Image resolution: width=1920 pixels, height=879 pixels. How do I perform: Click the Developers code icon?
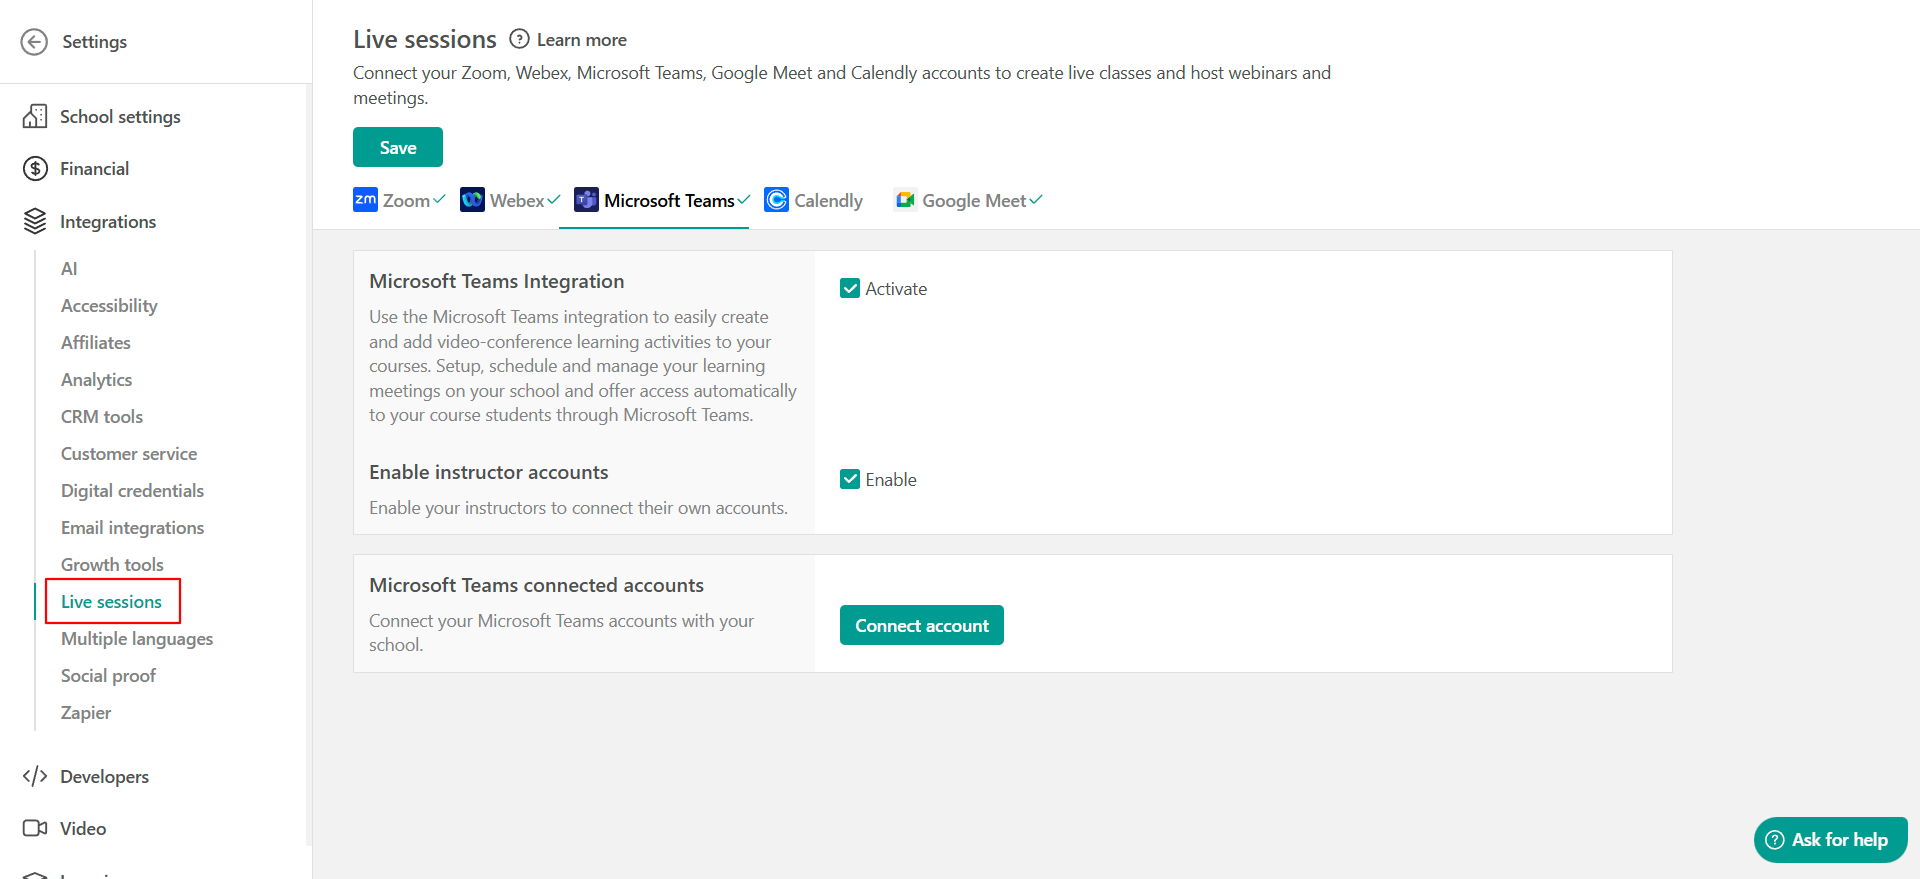[x=35, y=776]
